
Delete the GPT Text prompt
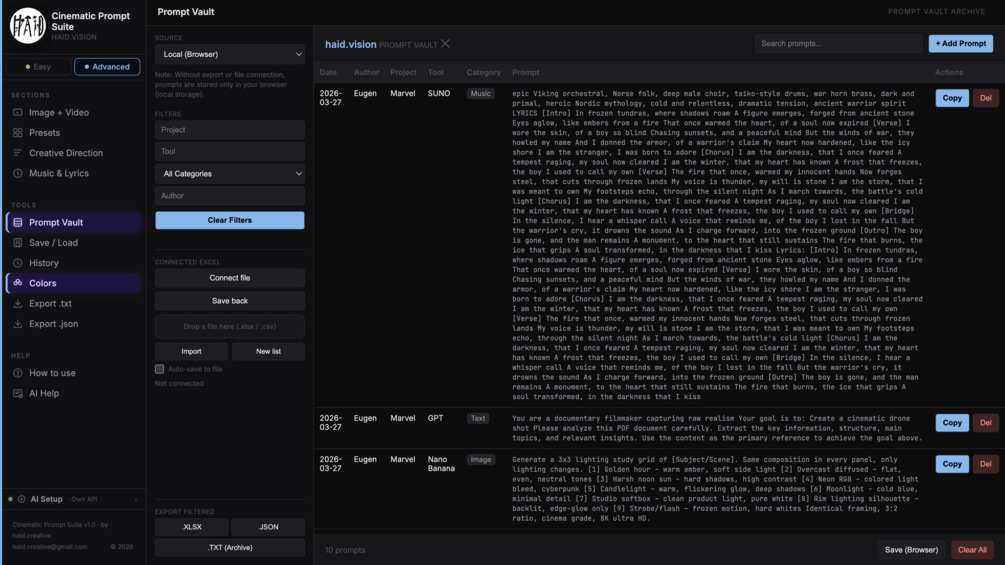pos(985,423)
